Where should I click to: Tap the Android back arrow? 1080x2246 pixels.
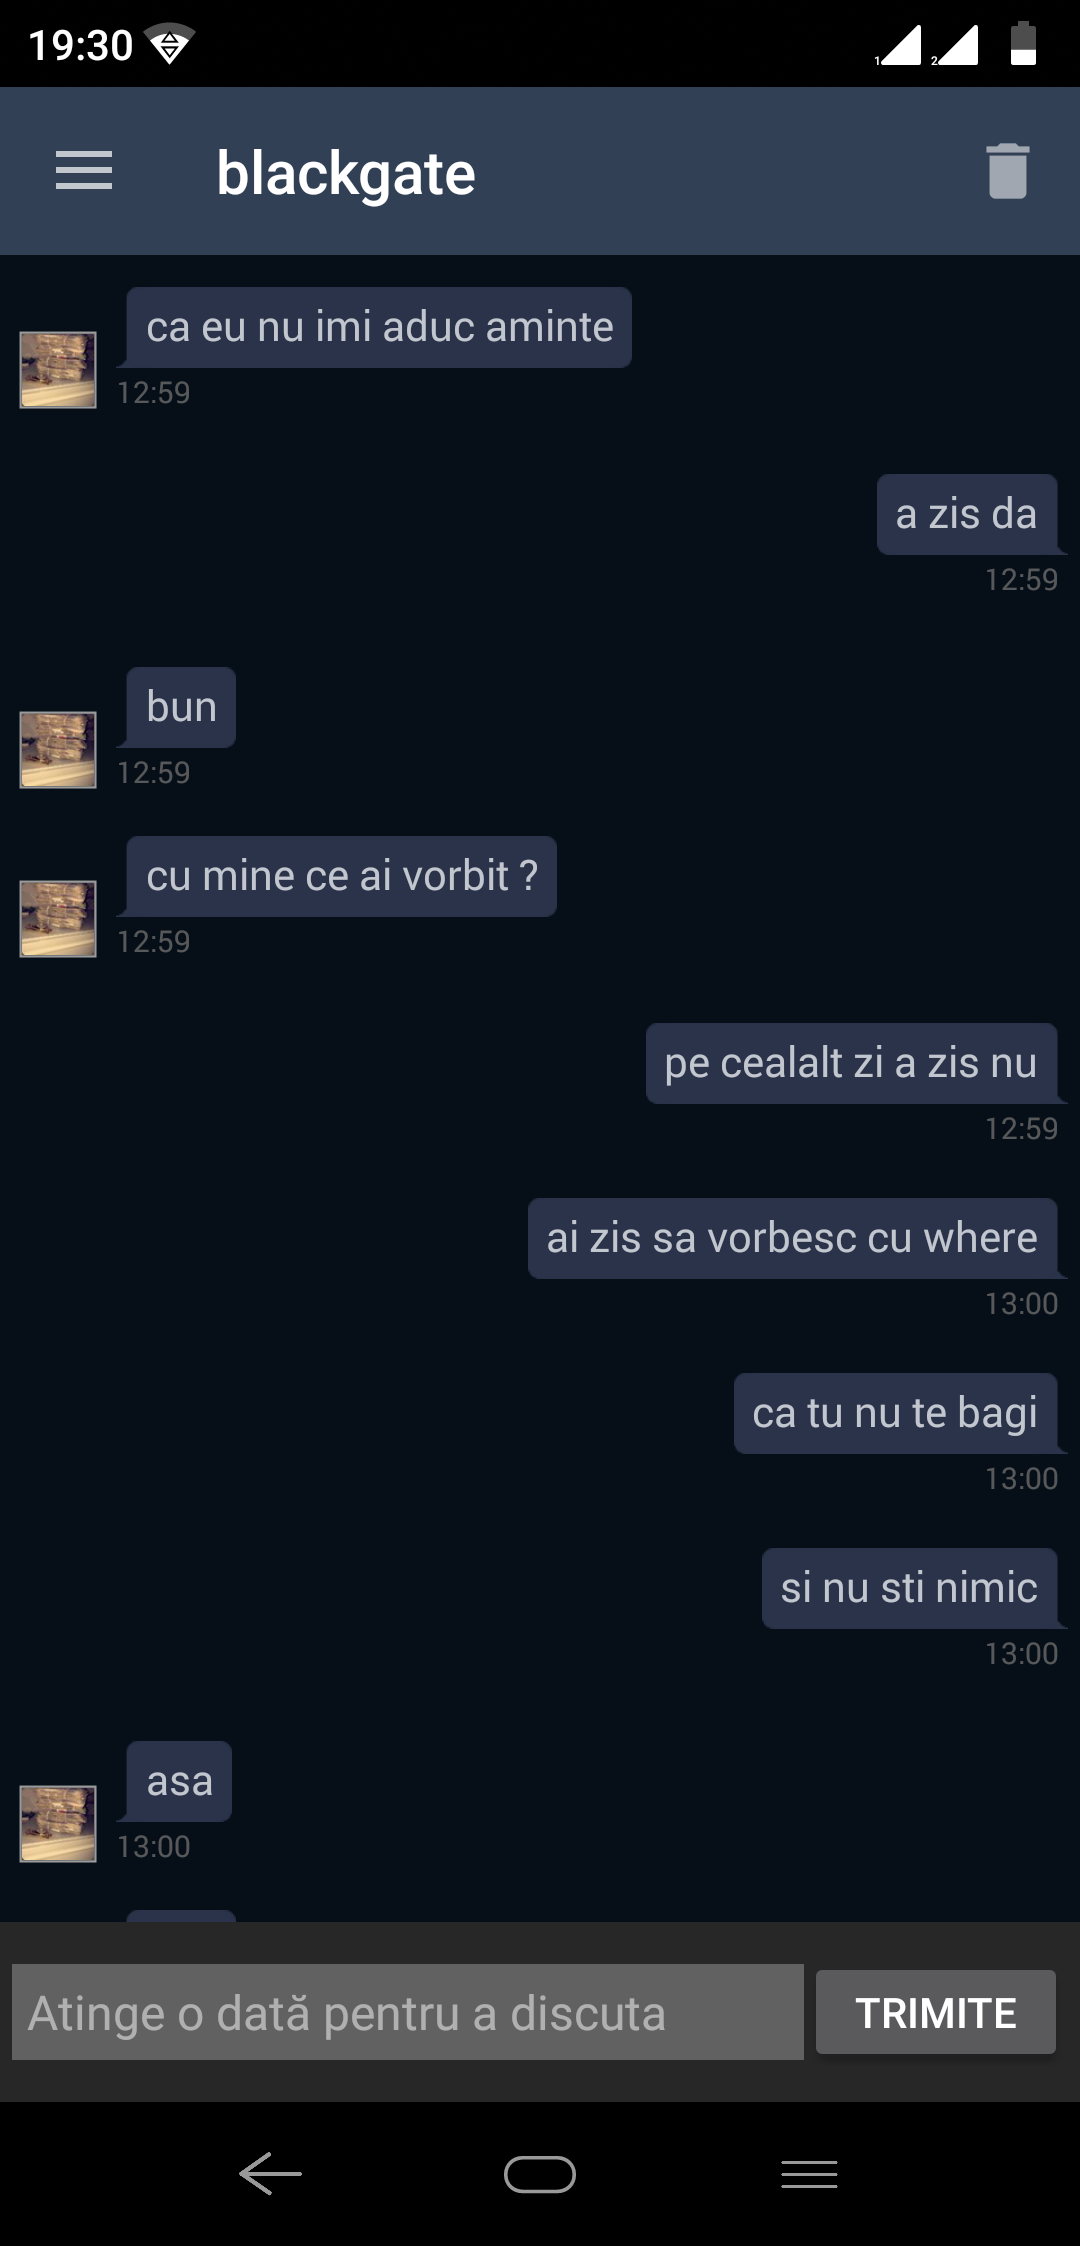pos(270,2173)
